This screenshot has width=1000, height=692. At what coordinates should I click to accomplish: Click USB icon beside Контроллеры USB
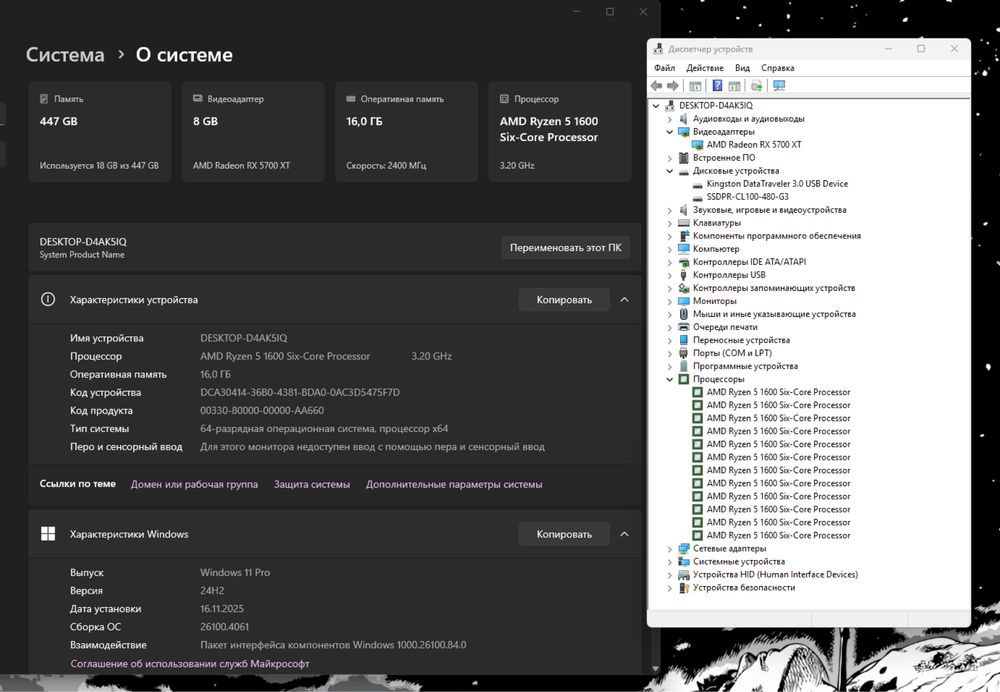pyautogui.click(x=684, y=275)
